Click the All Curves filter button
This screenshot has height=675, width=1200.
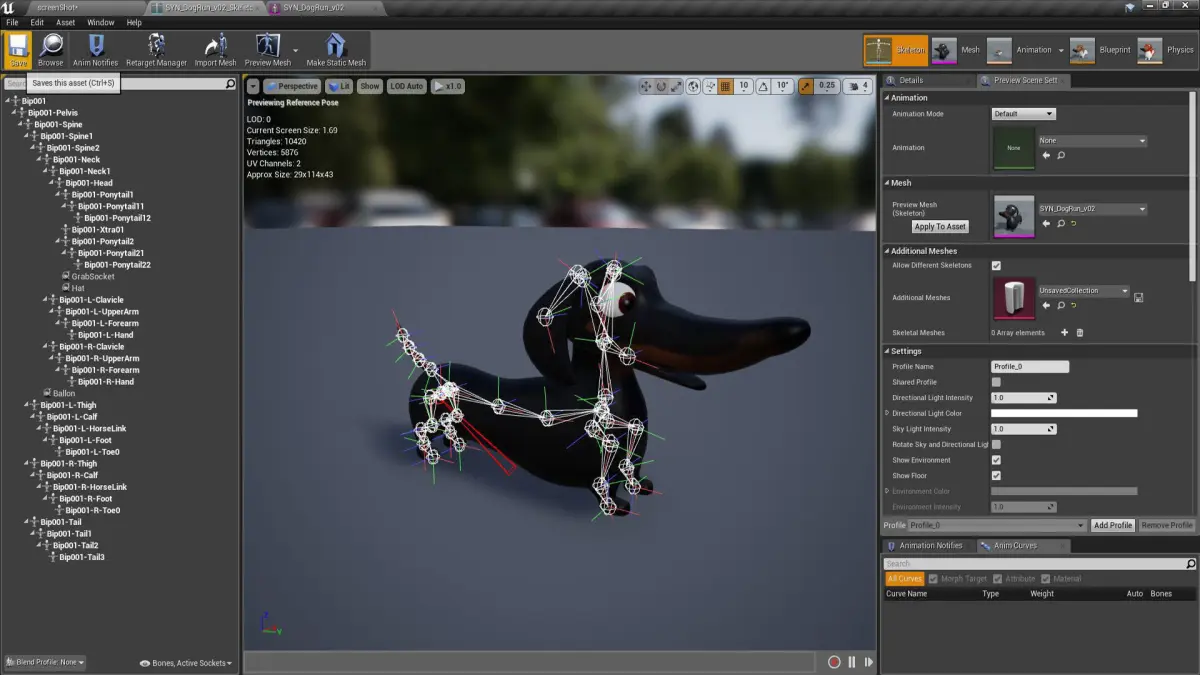[x=904, y=579]
